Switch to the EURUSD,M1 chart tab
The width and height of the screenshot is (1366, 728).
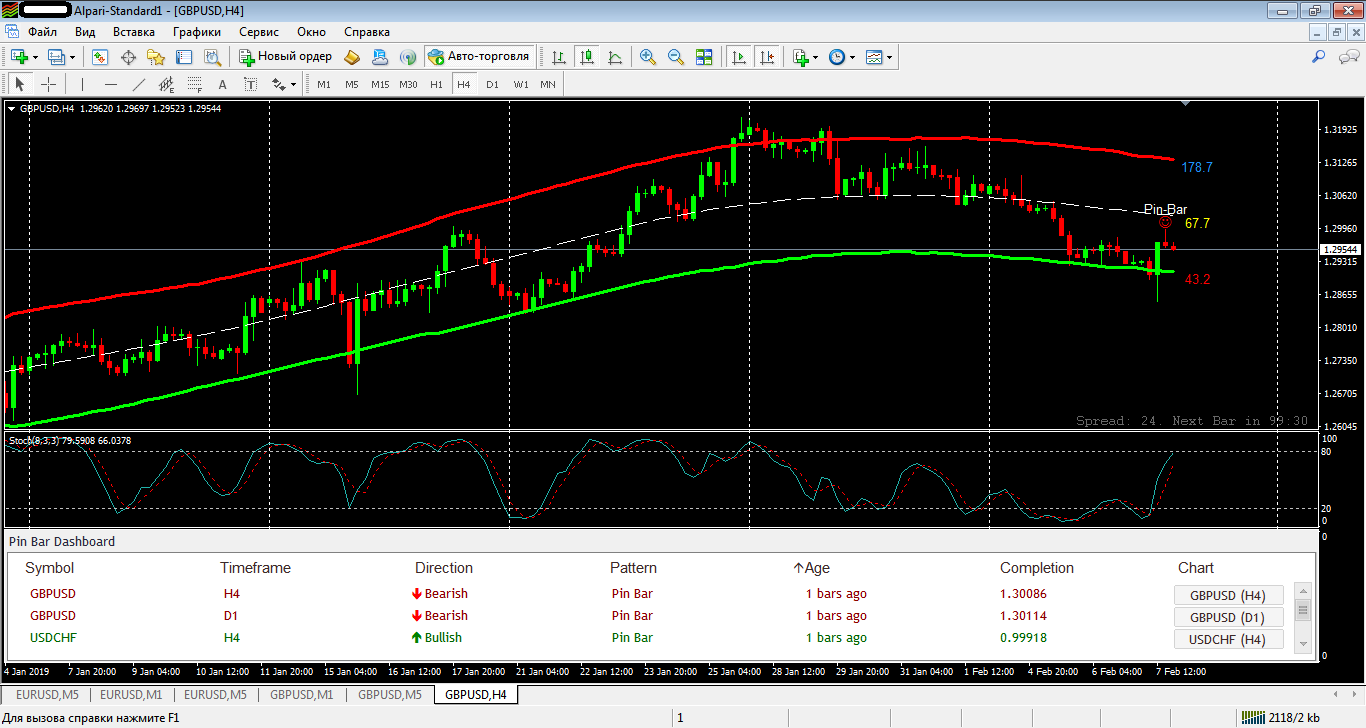pos(131,694)
